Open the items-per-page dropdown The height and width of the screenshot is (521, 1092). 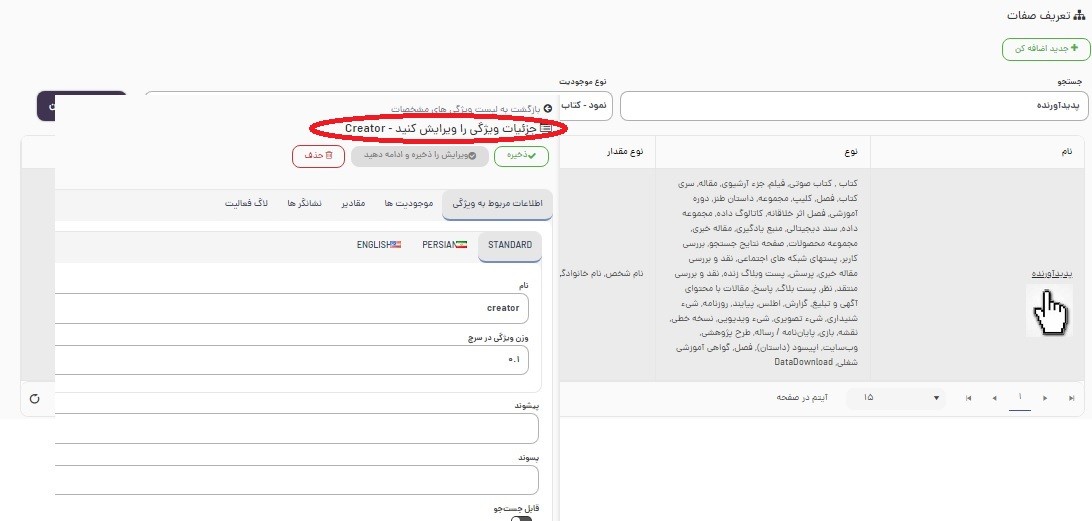896,398
